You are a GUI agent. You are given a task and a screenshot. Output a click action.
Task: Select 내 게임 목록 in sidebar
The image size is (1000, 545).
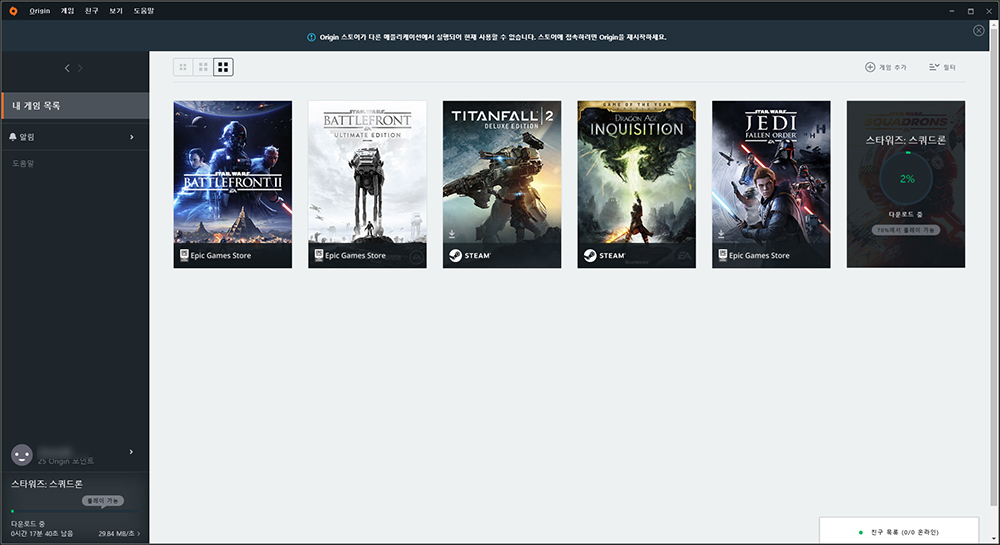pos(75,106)
